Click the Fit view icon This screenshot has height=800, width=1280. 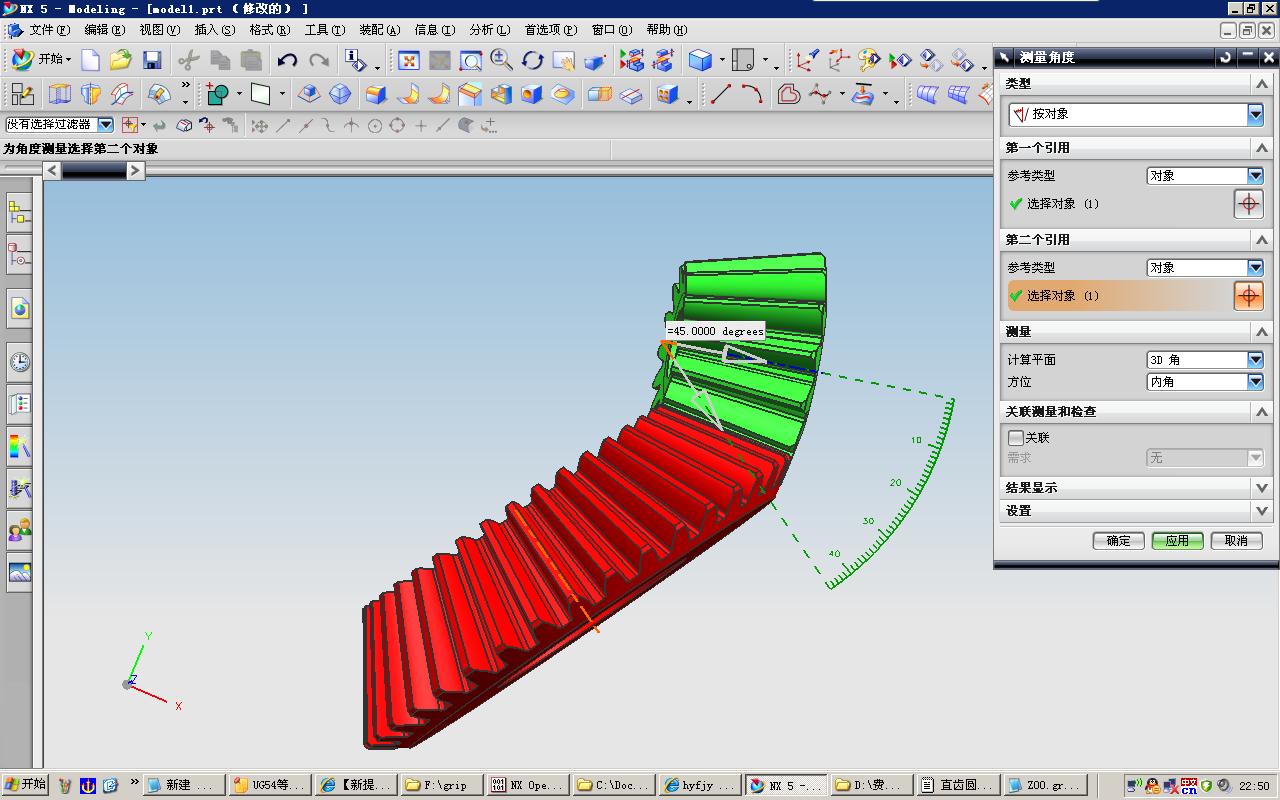(409, 61)
